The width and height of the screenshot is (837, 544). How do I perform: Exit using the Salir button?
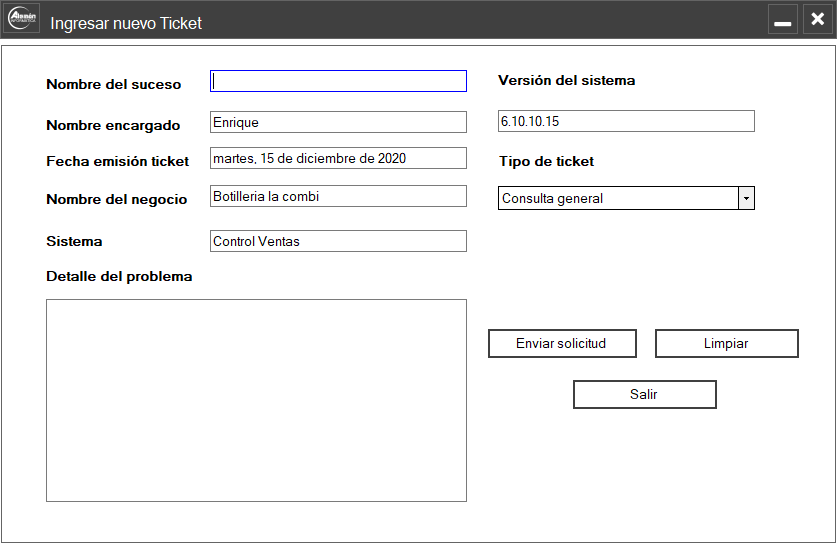point(644,394)
